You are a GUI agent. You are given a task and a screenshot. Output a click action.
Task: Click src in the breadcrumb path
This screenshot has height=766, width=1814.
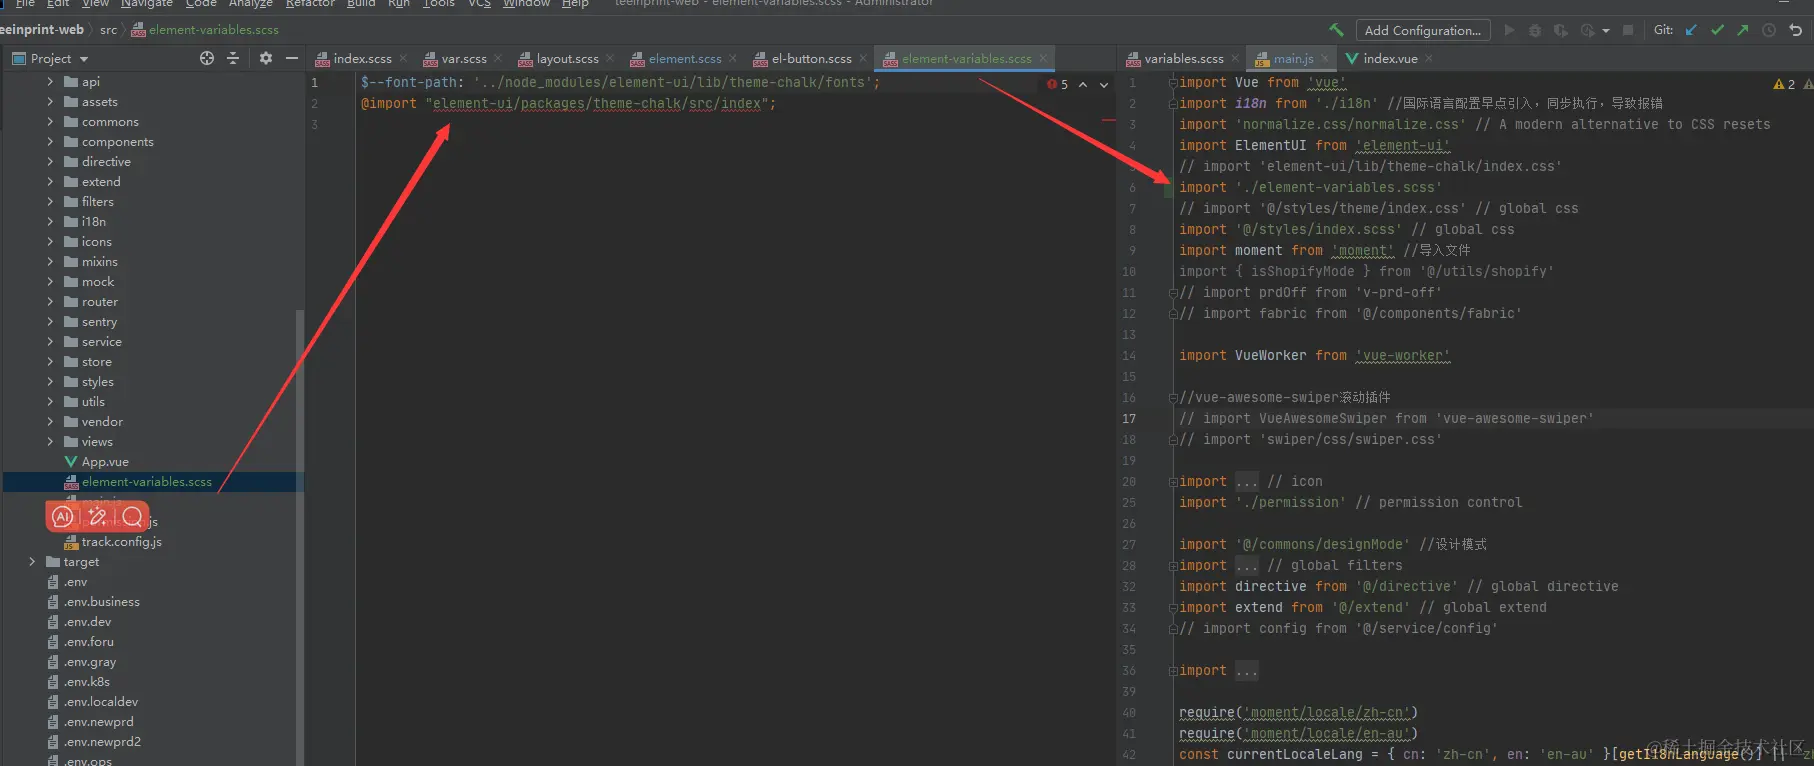[x=108, y=30]
